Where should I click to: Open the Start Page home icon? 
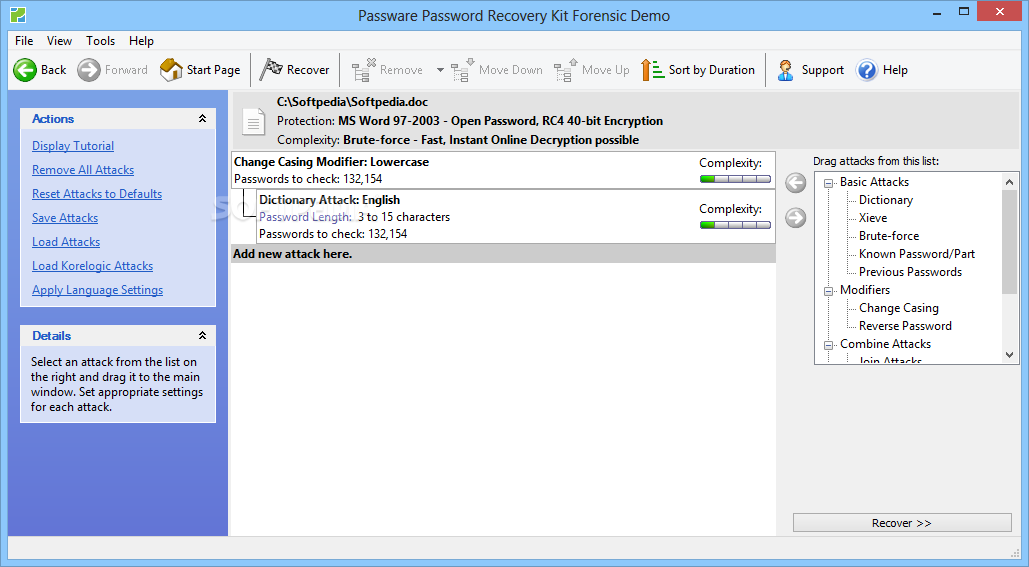tap(171, 70)
